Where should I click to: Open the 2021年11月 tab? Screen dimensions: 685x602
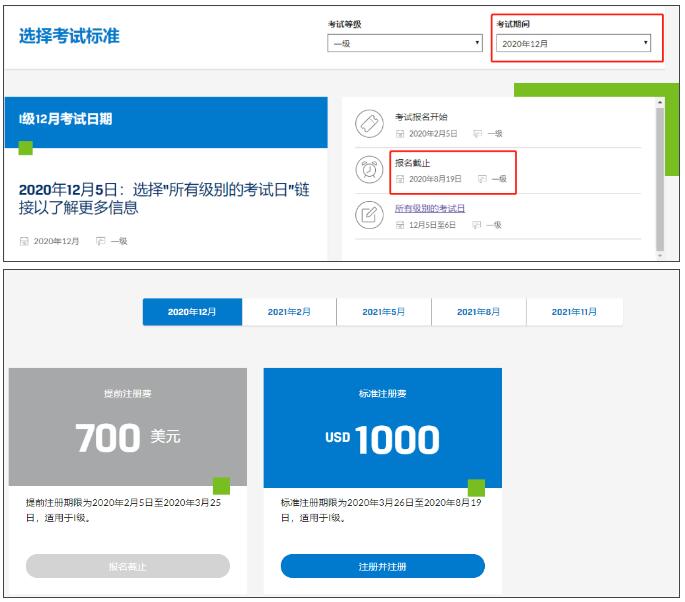point(574,312)
